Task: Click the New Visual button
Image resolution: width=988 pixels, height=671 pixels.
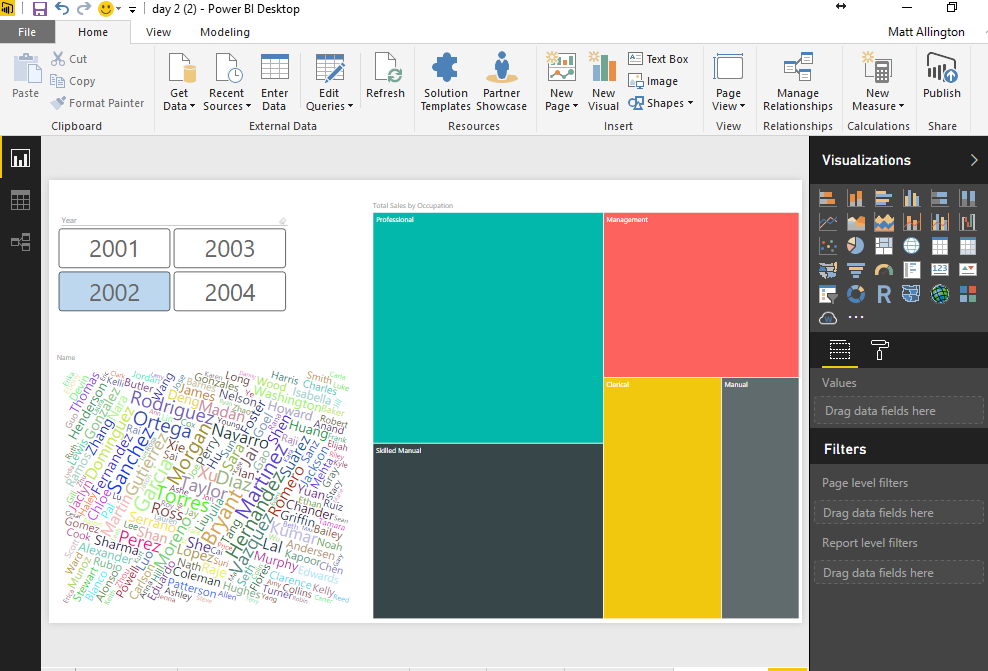Action: 603,83
